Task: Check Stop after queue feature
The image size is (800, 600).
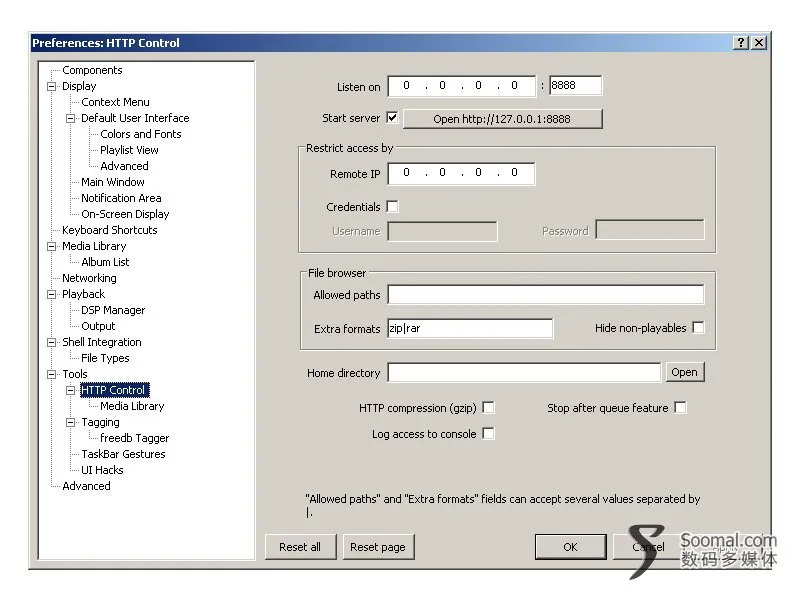Action: 680,408
